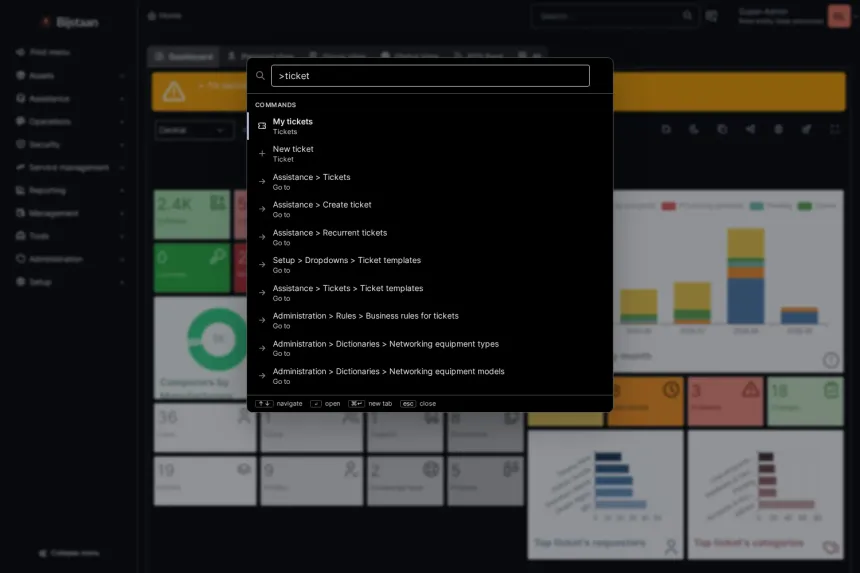Click the tallest stacked bar in chart

click(745, 276)
